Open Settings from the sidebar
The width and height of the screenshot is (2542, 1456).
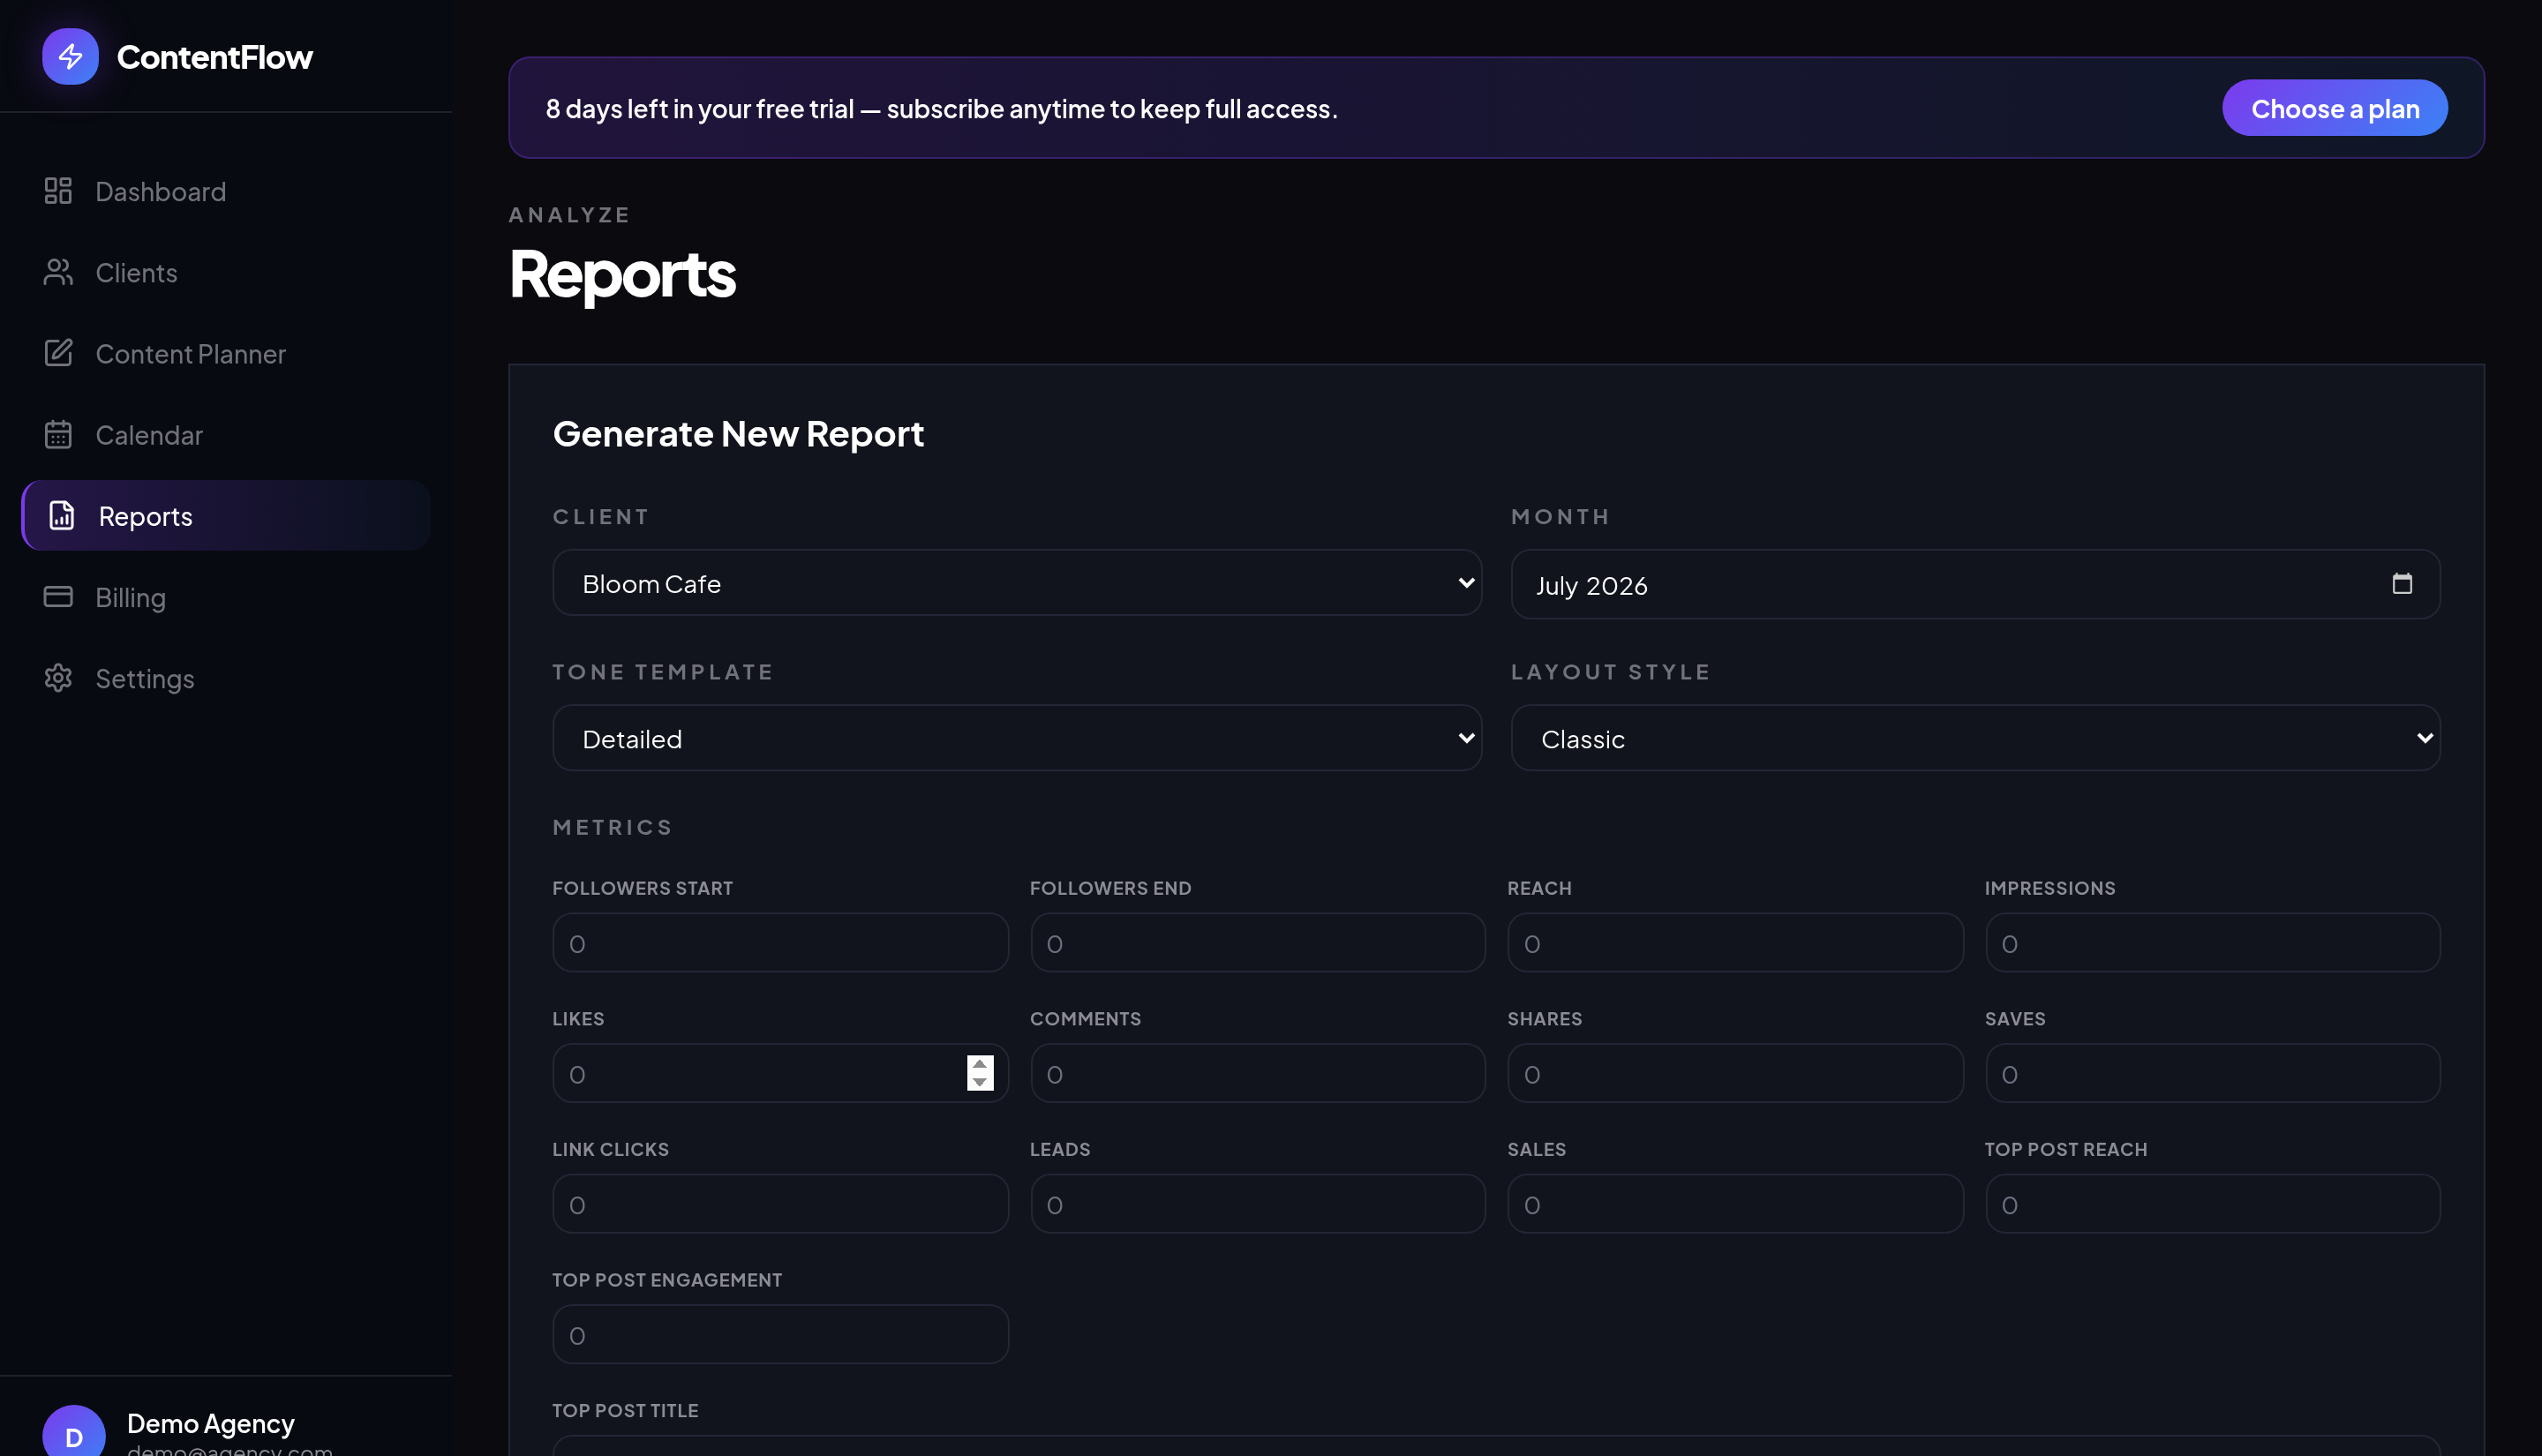[226, 678]
